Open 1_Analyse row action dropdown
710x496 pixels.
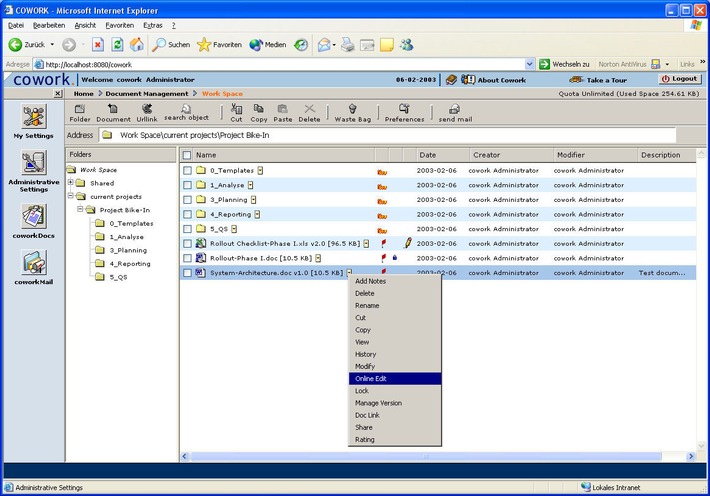(250, 185)
